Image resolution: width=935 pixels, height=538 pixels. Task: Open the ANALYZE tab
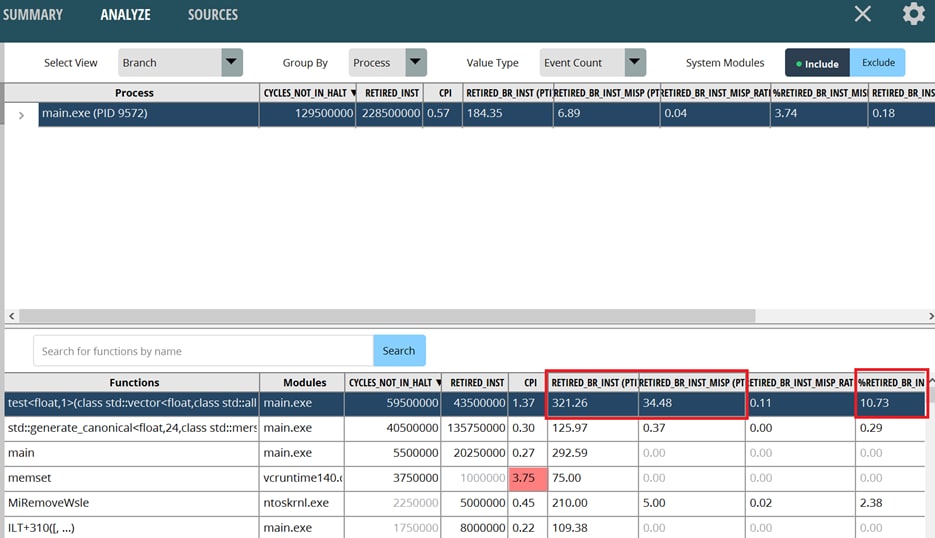pyautogui.click(x=125, y=15)
